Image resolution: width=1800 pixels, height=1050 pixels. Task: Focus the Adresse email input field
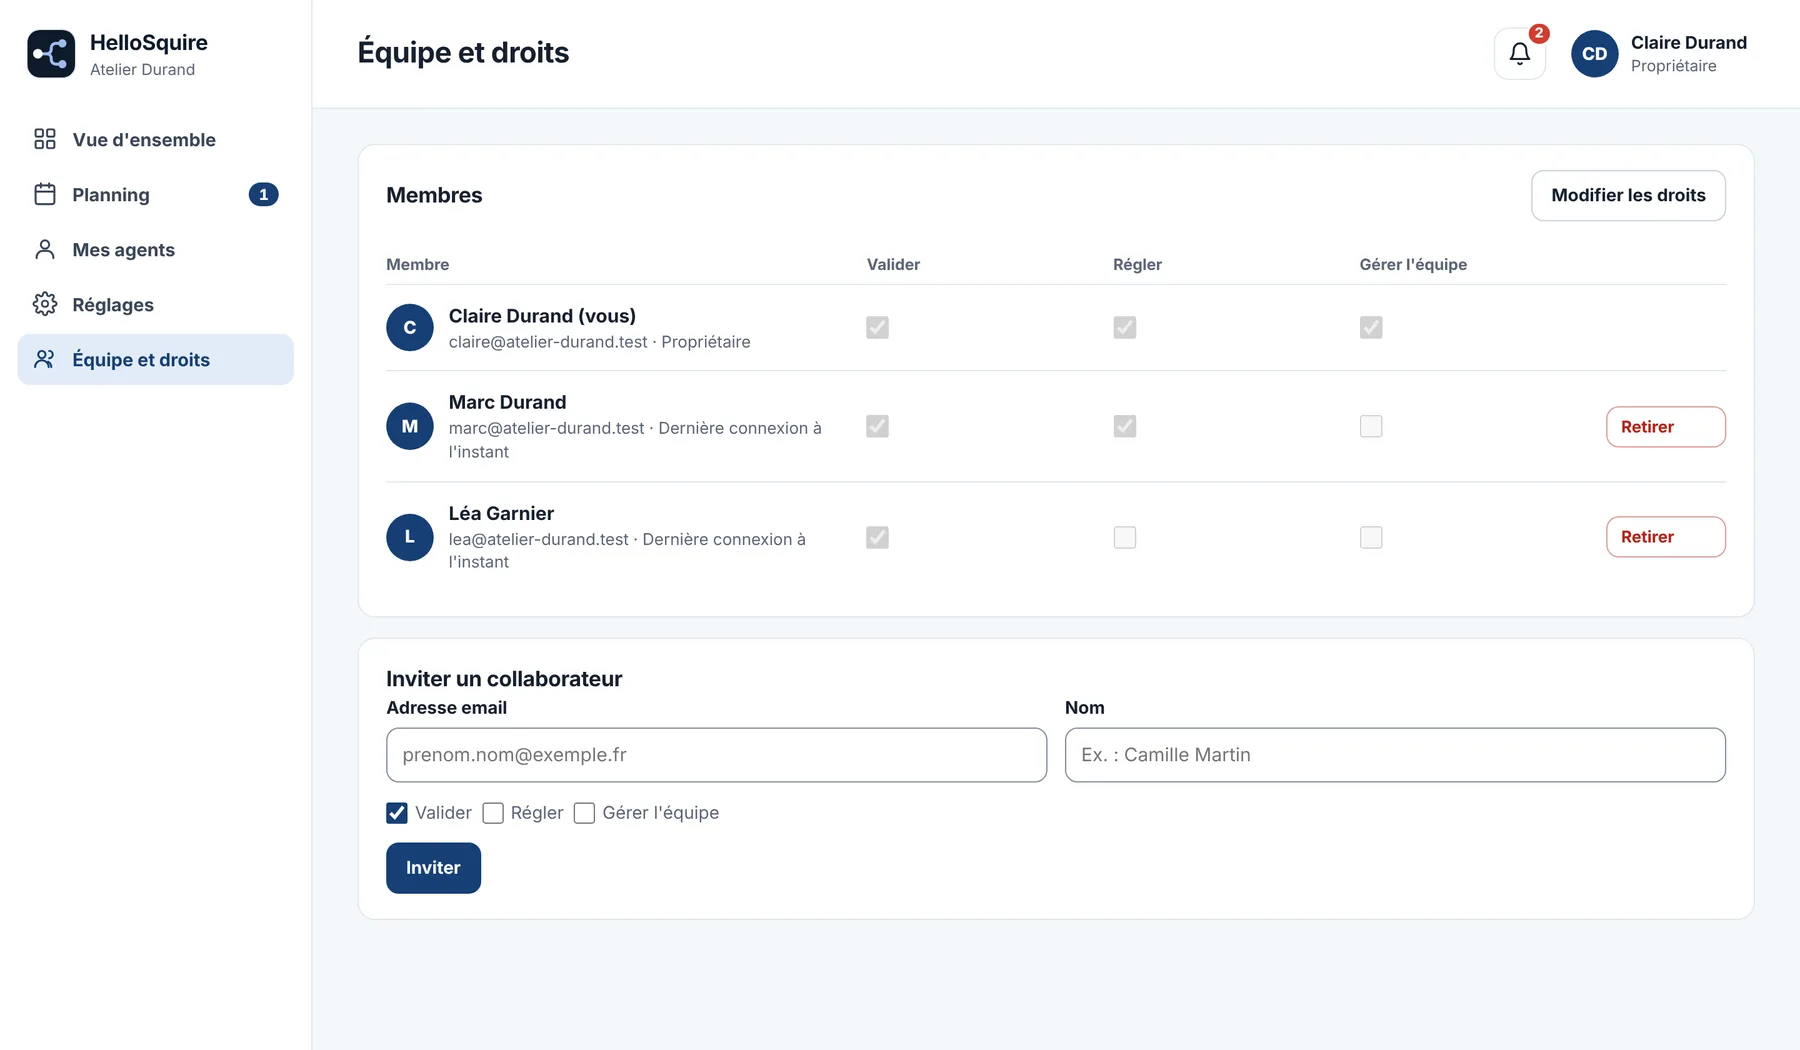click(716, 755)
